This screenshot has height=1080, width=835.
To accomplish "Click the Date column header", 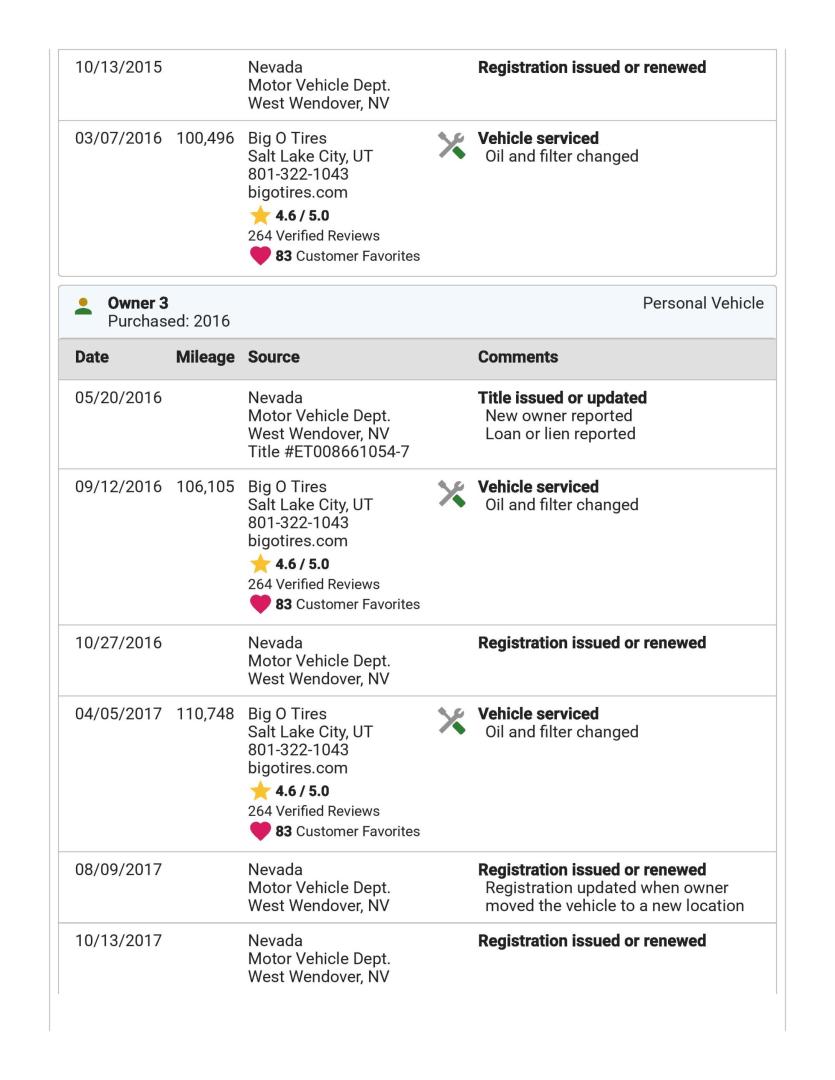I will pos(93,357).
